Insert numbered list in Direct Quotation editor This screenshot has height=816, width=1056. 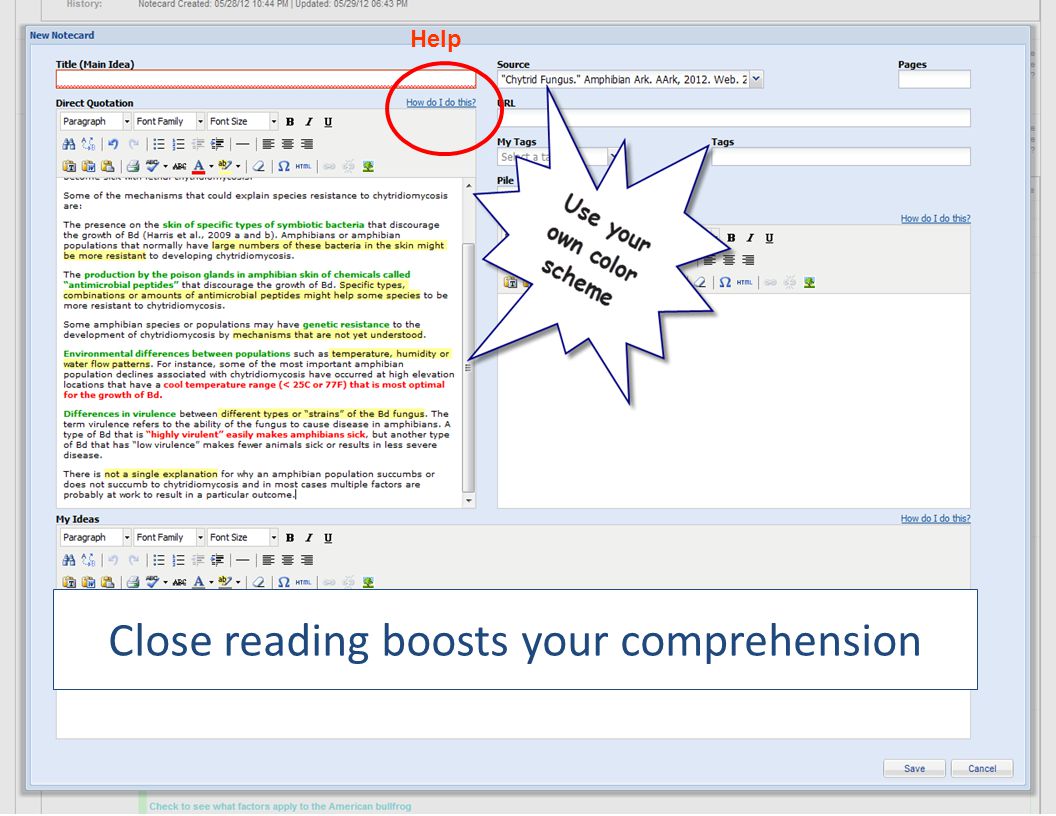[x=178, y=144]
